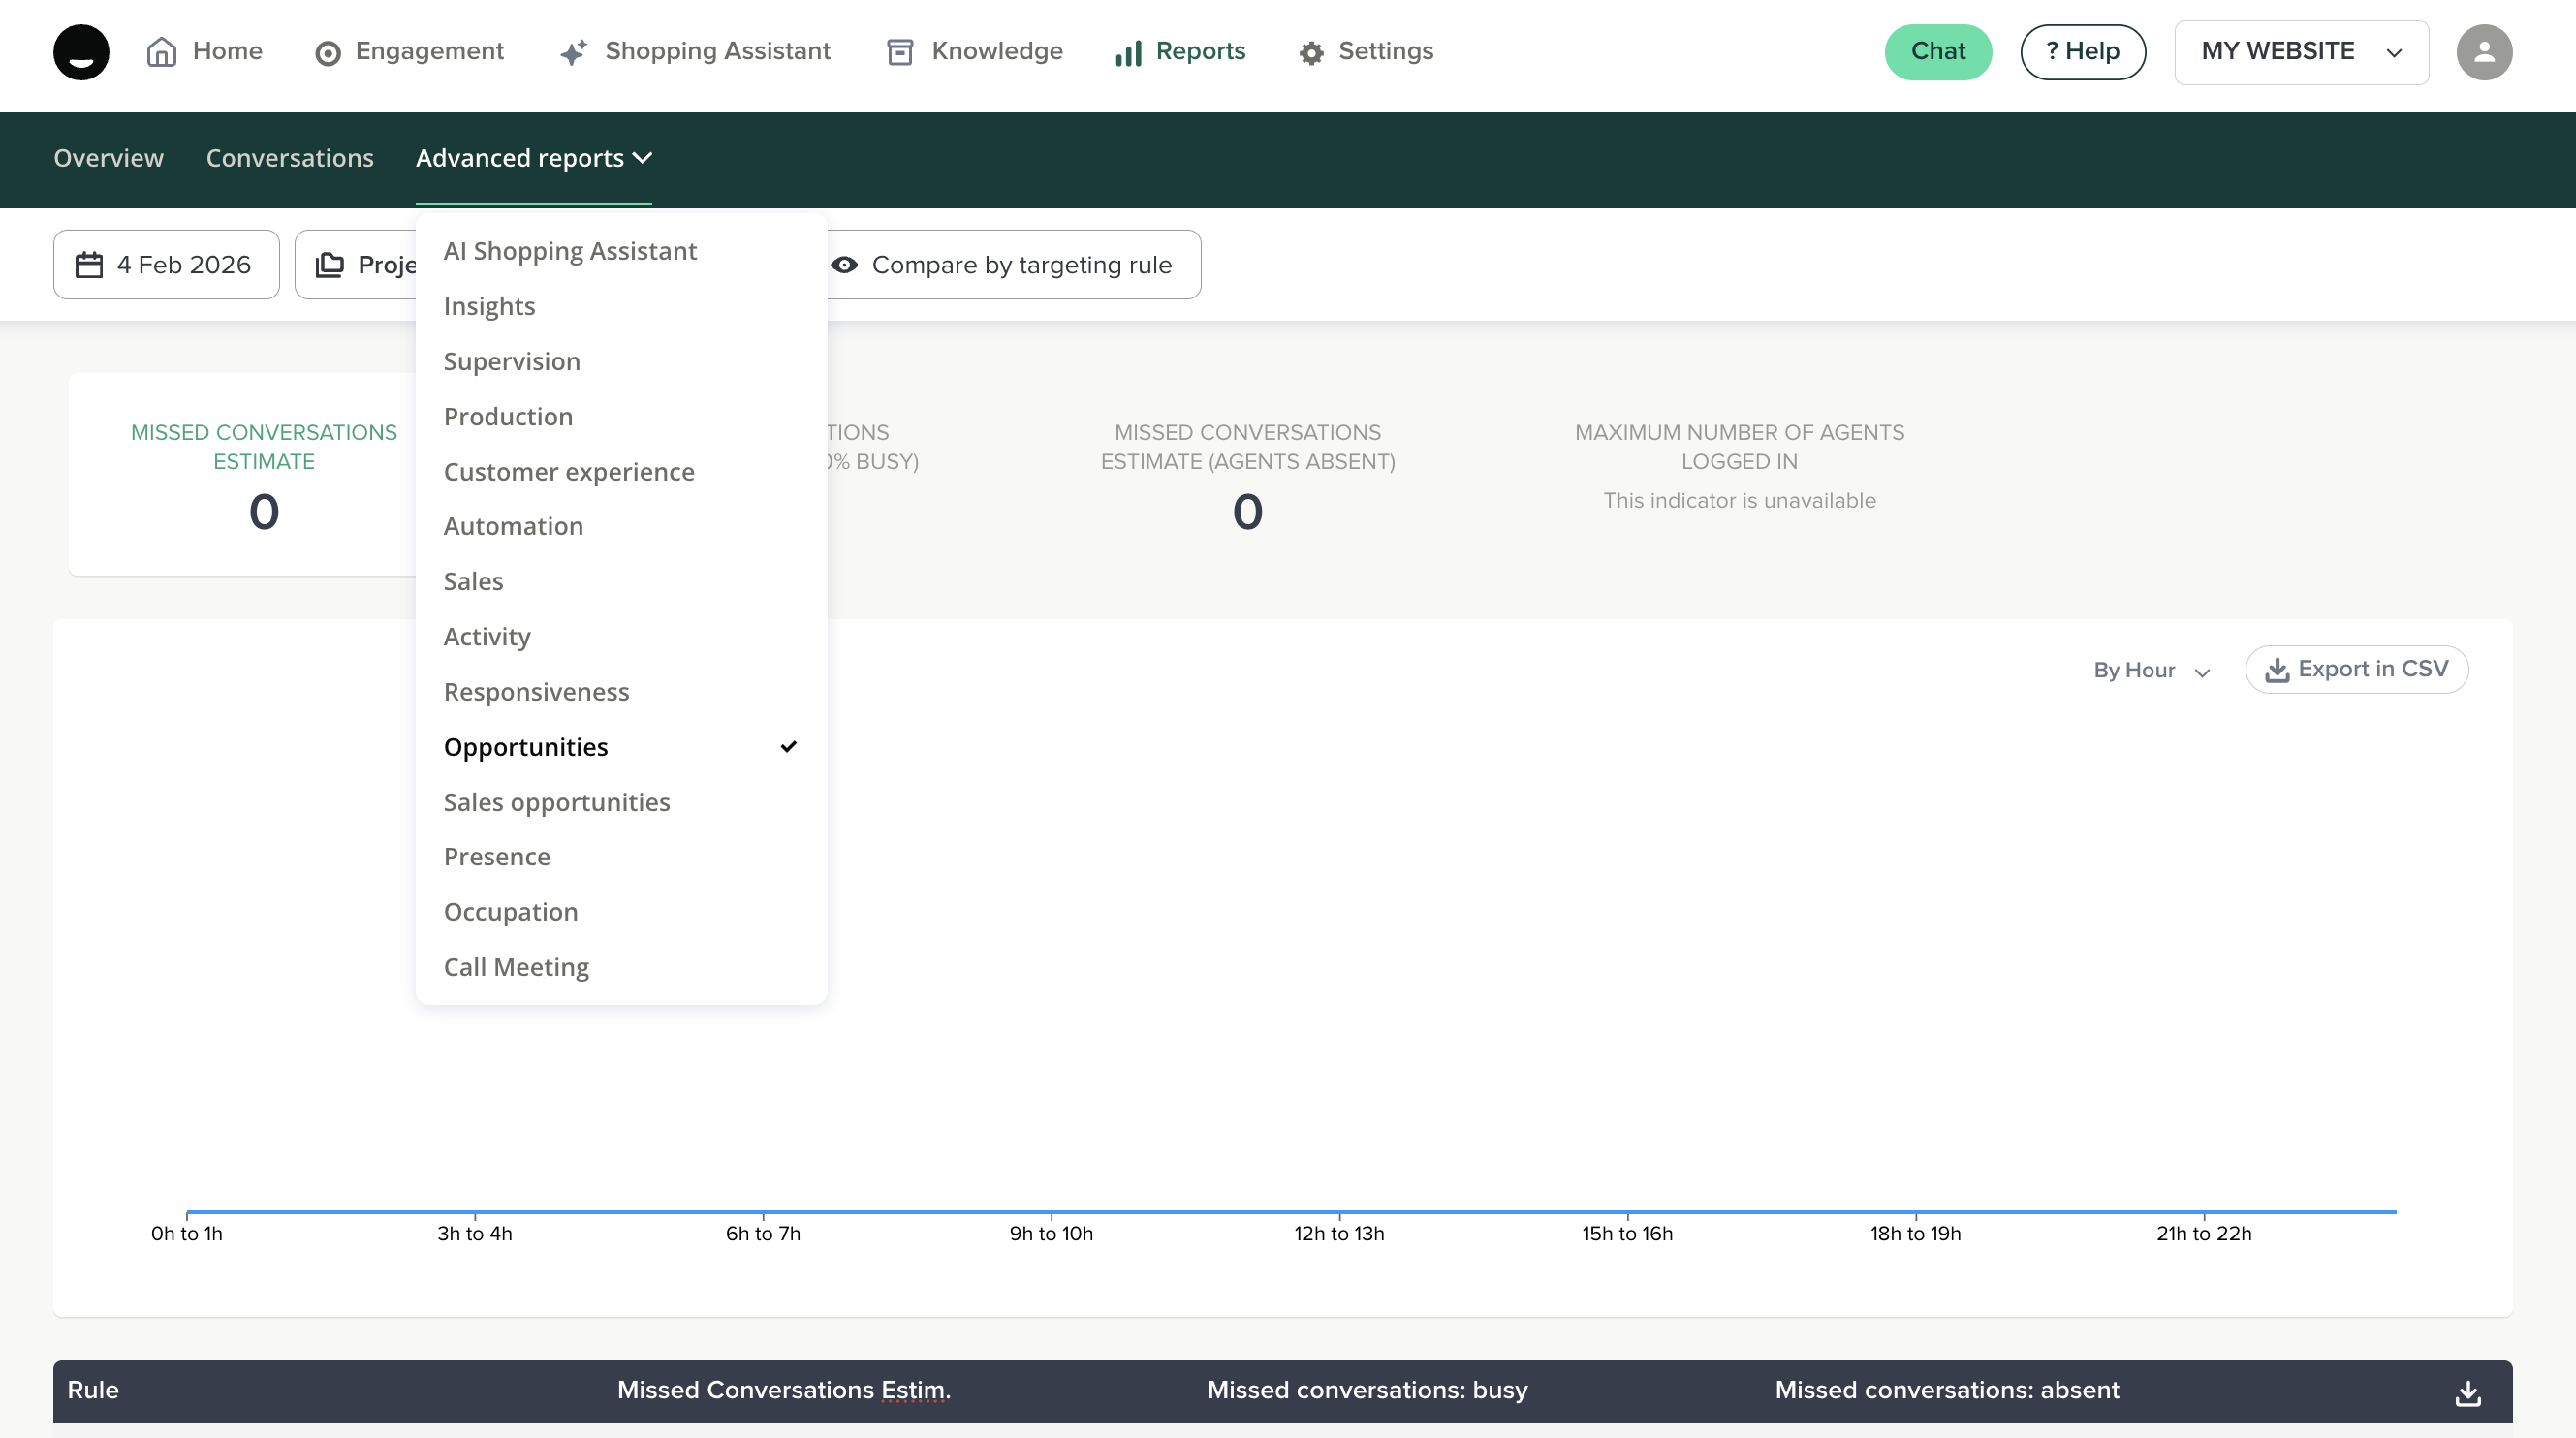Select the Missed Conversations Estimate card
This screenshot has width=2576, height=1438.
click(x=263, y=475)
